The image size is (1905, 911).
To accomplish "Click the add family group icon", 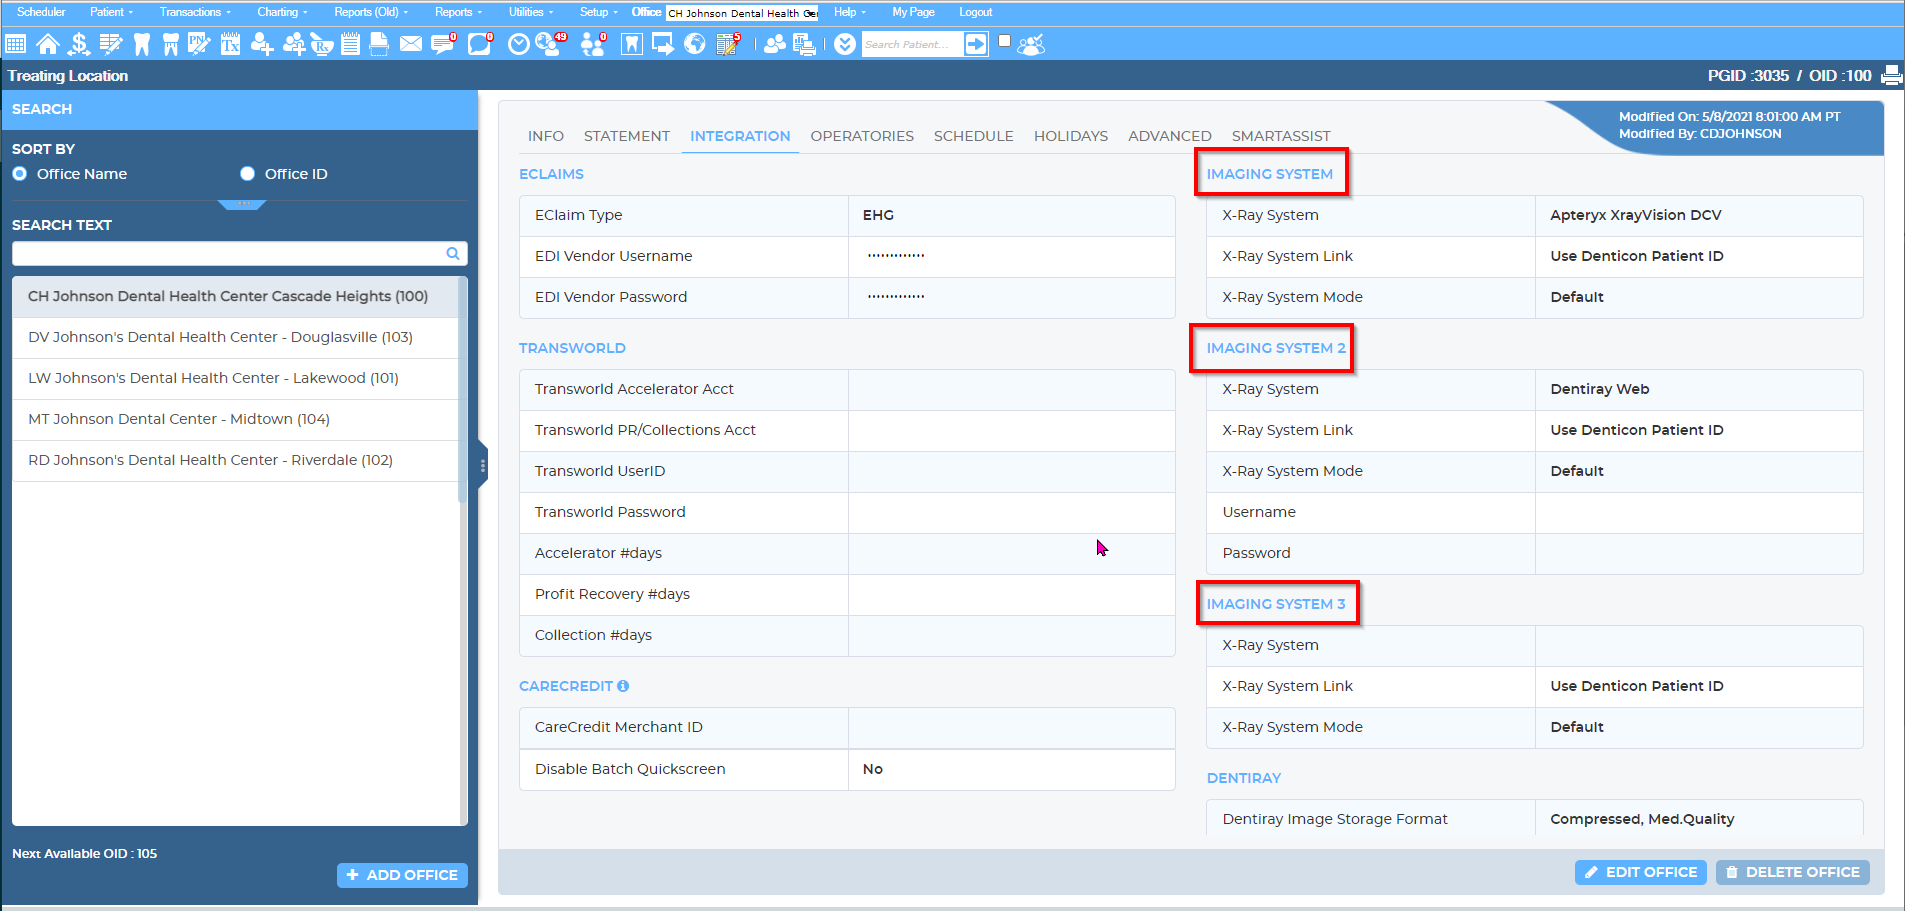I will pos(294,44).
